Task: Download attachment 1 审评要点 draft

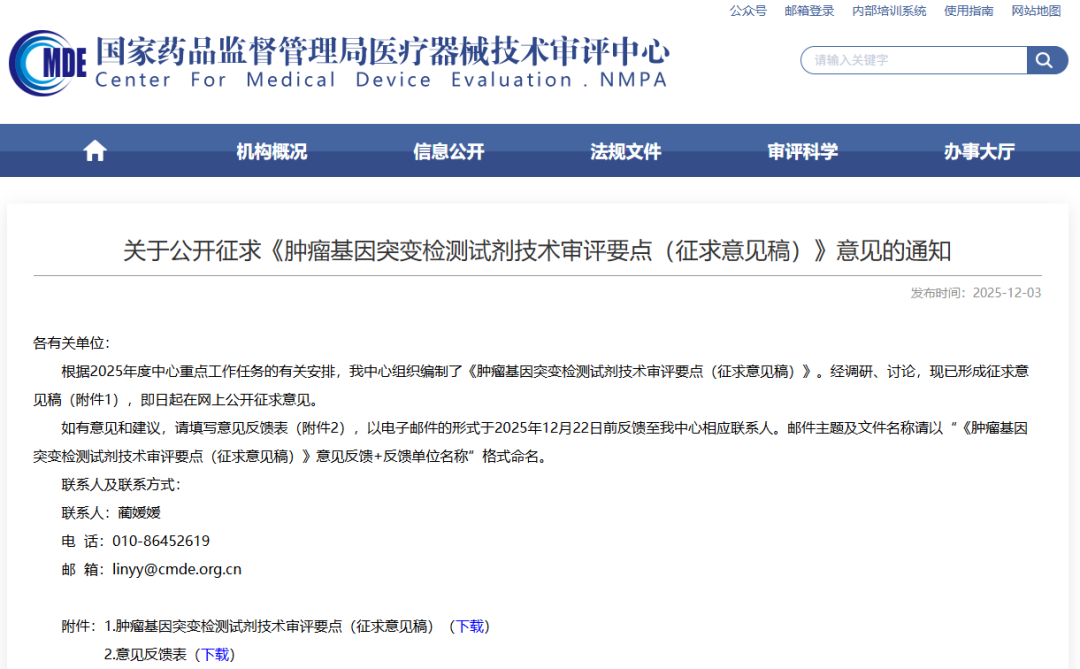Action: coord(471,626)
